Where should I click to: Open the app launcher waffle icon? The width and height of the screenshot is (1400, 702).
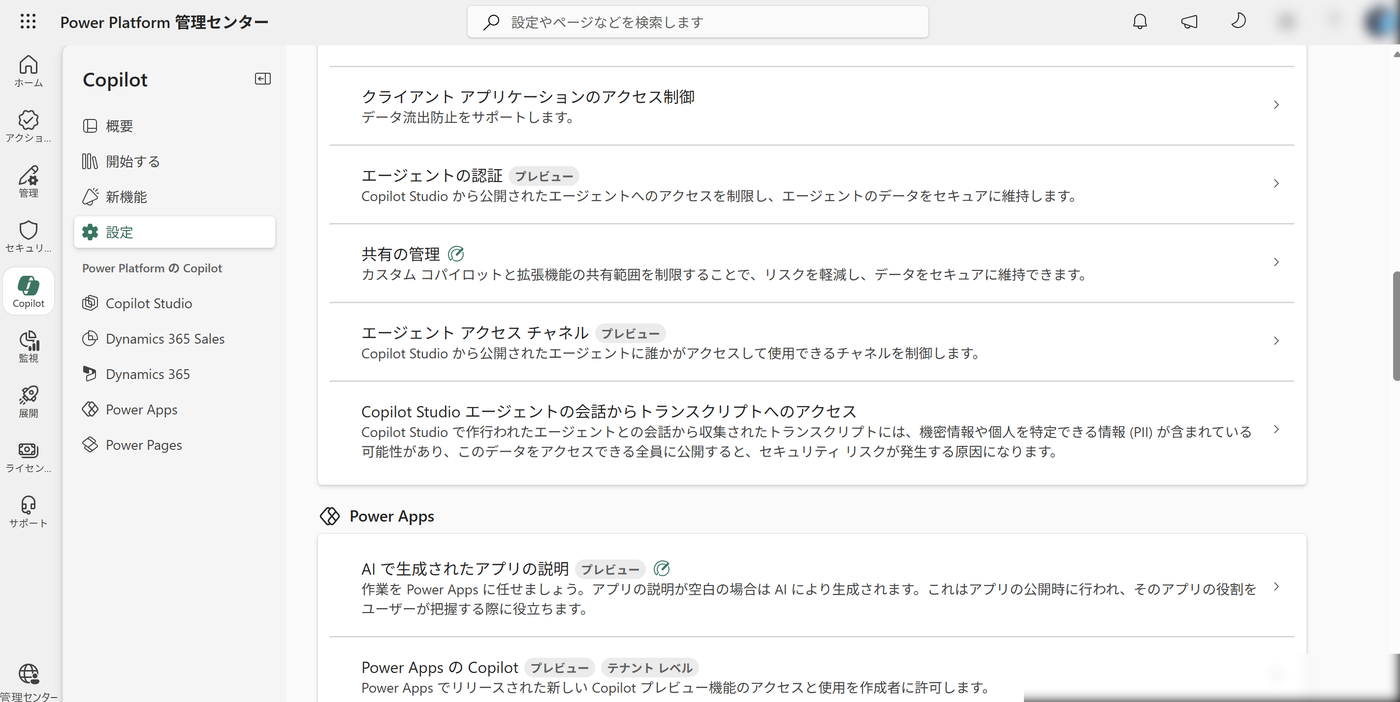pos(28,22)
